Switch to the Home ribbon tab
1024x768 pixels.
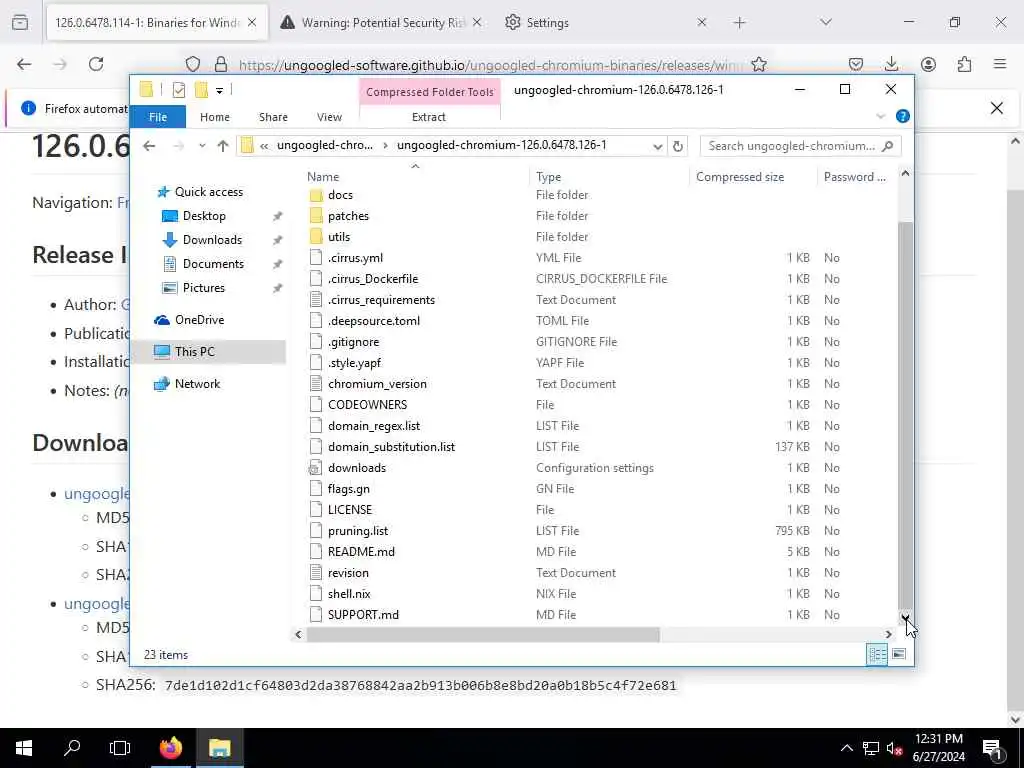(215, 117)
